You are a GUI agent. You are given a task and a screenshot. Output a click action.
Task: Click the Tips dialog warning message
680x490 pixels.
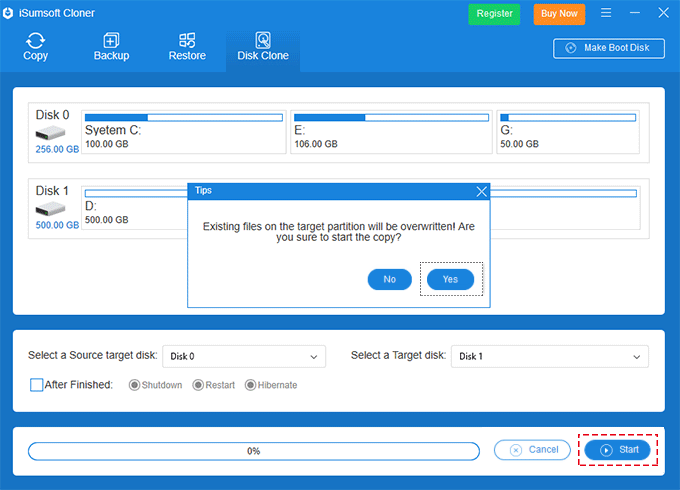(339, 232)
